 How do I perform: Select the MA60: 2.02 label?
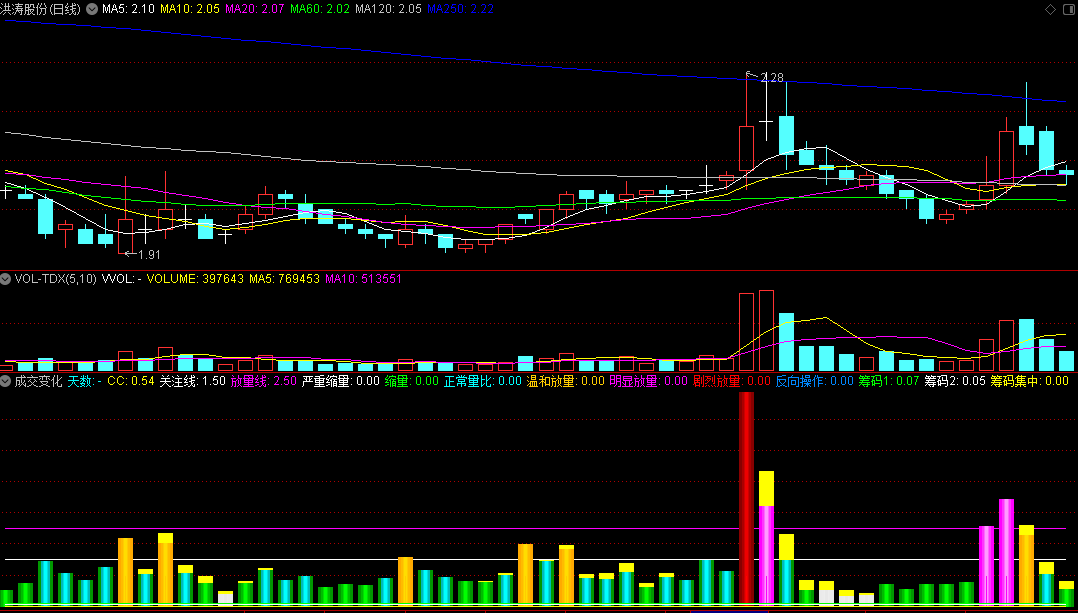[320, 10]
